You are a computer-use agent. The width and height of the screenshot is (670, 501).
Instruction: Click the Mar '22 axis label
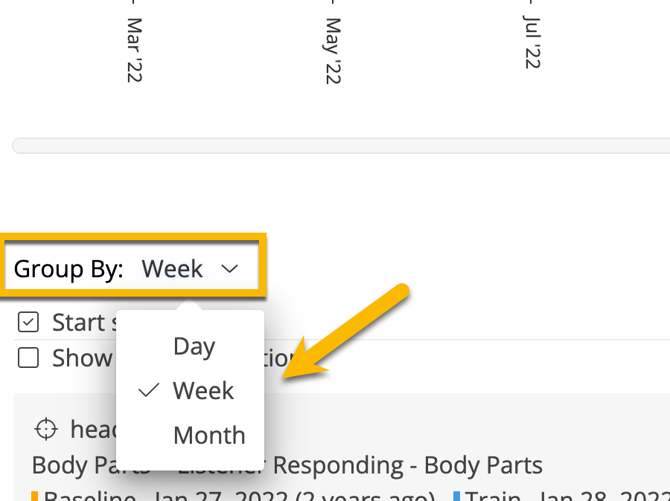coord(134,50)
